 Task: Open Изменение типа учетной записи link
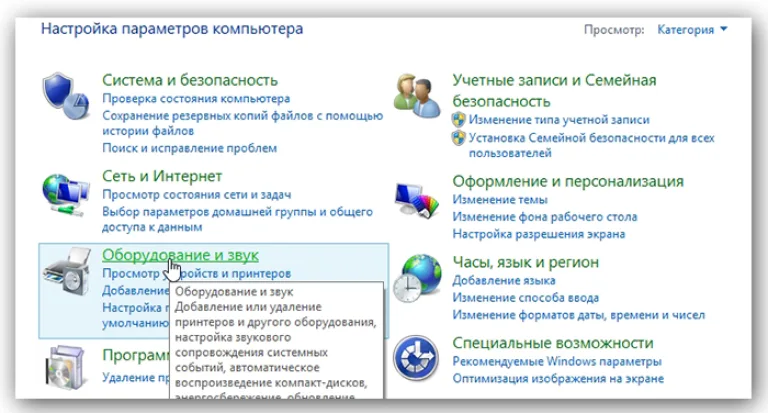pyautogui.click(x=559, y=120)
